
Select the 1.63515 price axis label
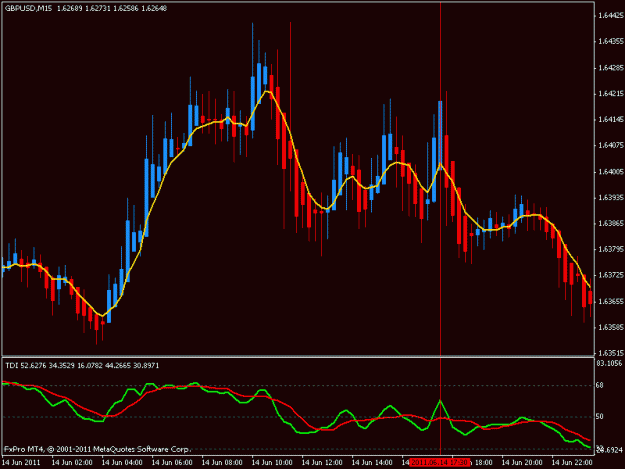tap(610, 353)
